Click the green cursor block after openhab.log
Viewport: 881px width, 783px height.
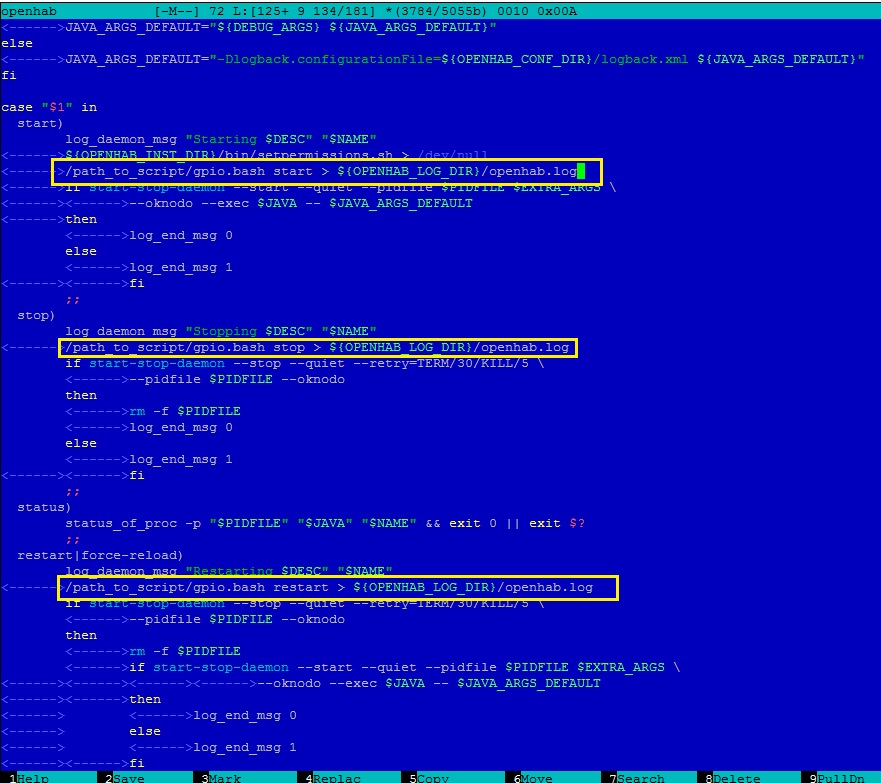[581, 172]
